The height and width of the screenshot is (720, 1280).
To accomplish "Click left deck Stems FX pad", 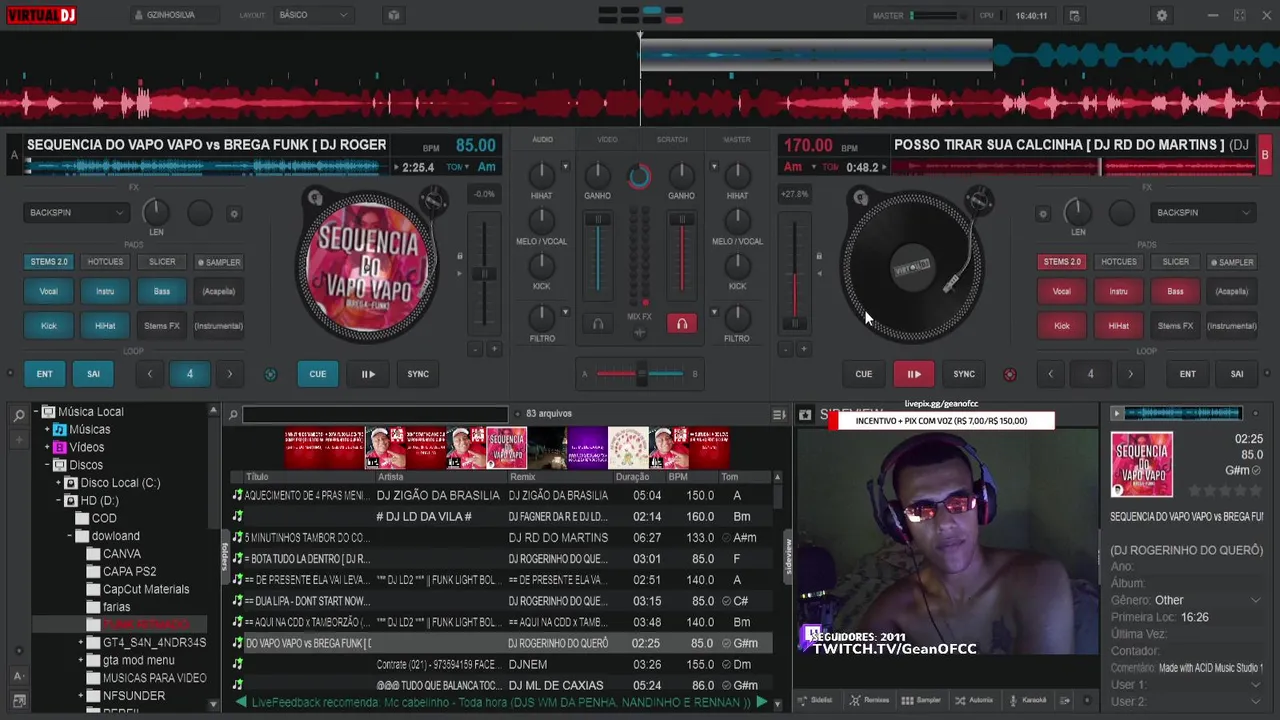I will [x=162, y=326].
